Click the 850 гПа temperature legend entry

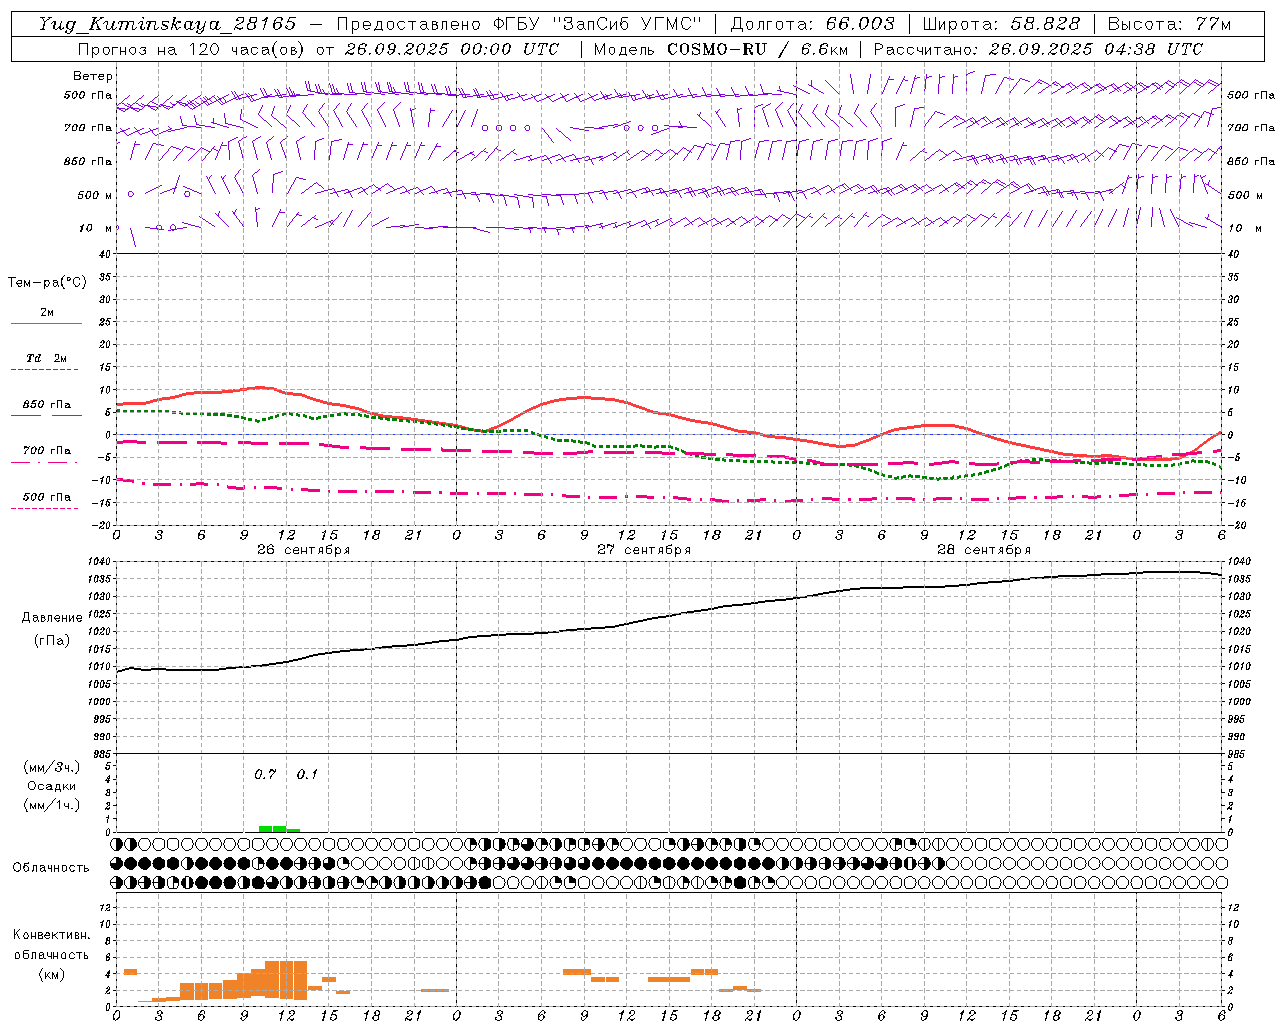pos(46,405)
